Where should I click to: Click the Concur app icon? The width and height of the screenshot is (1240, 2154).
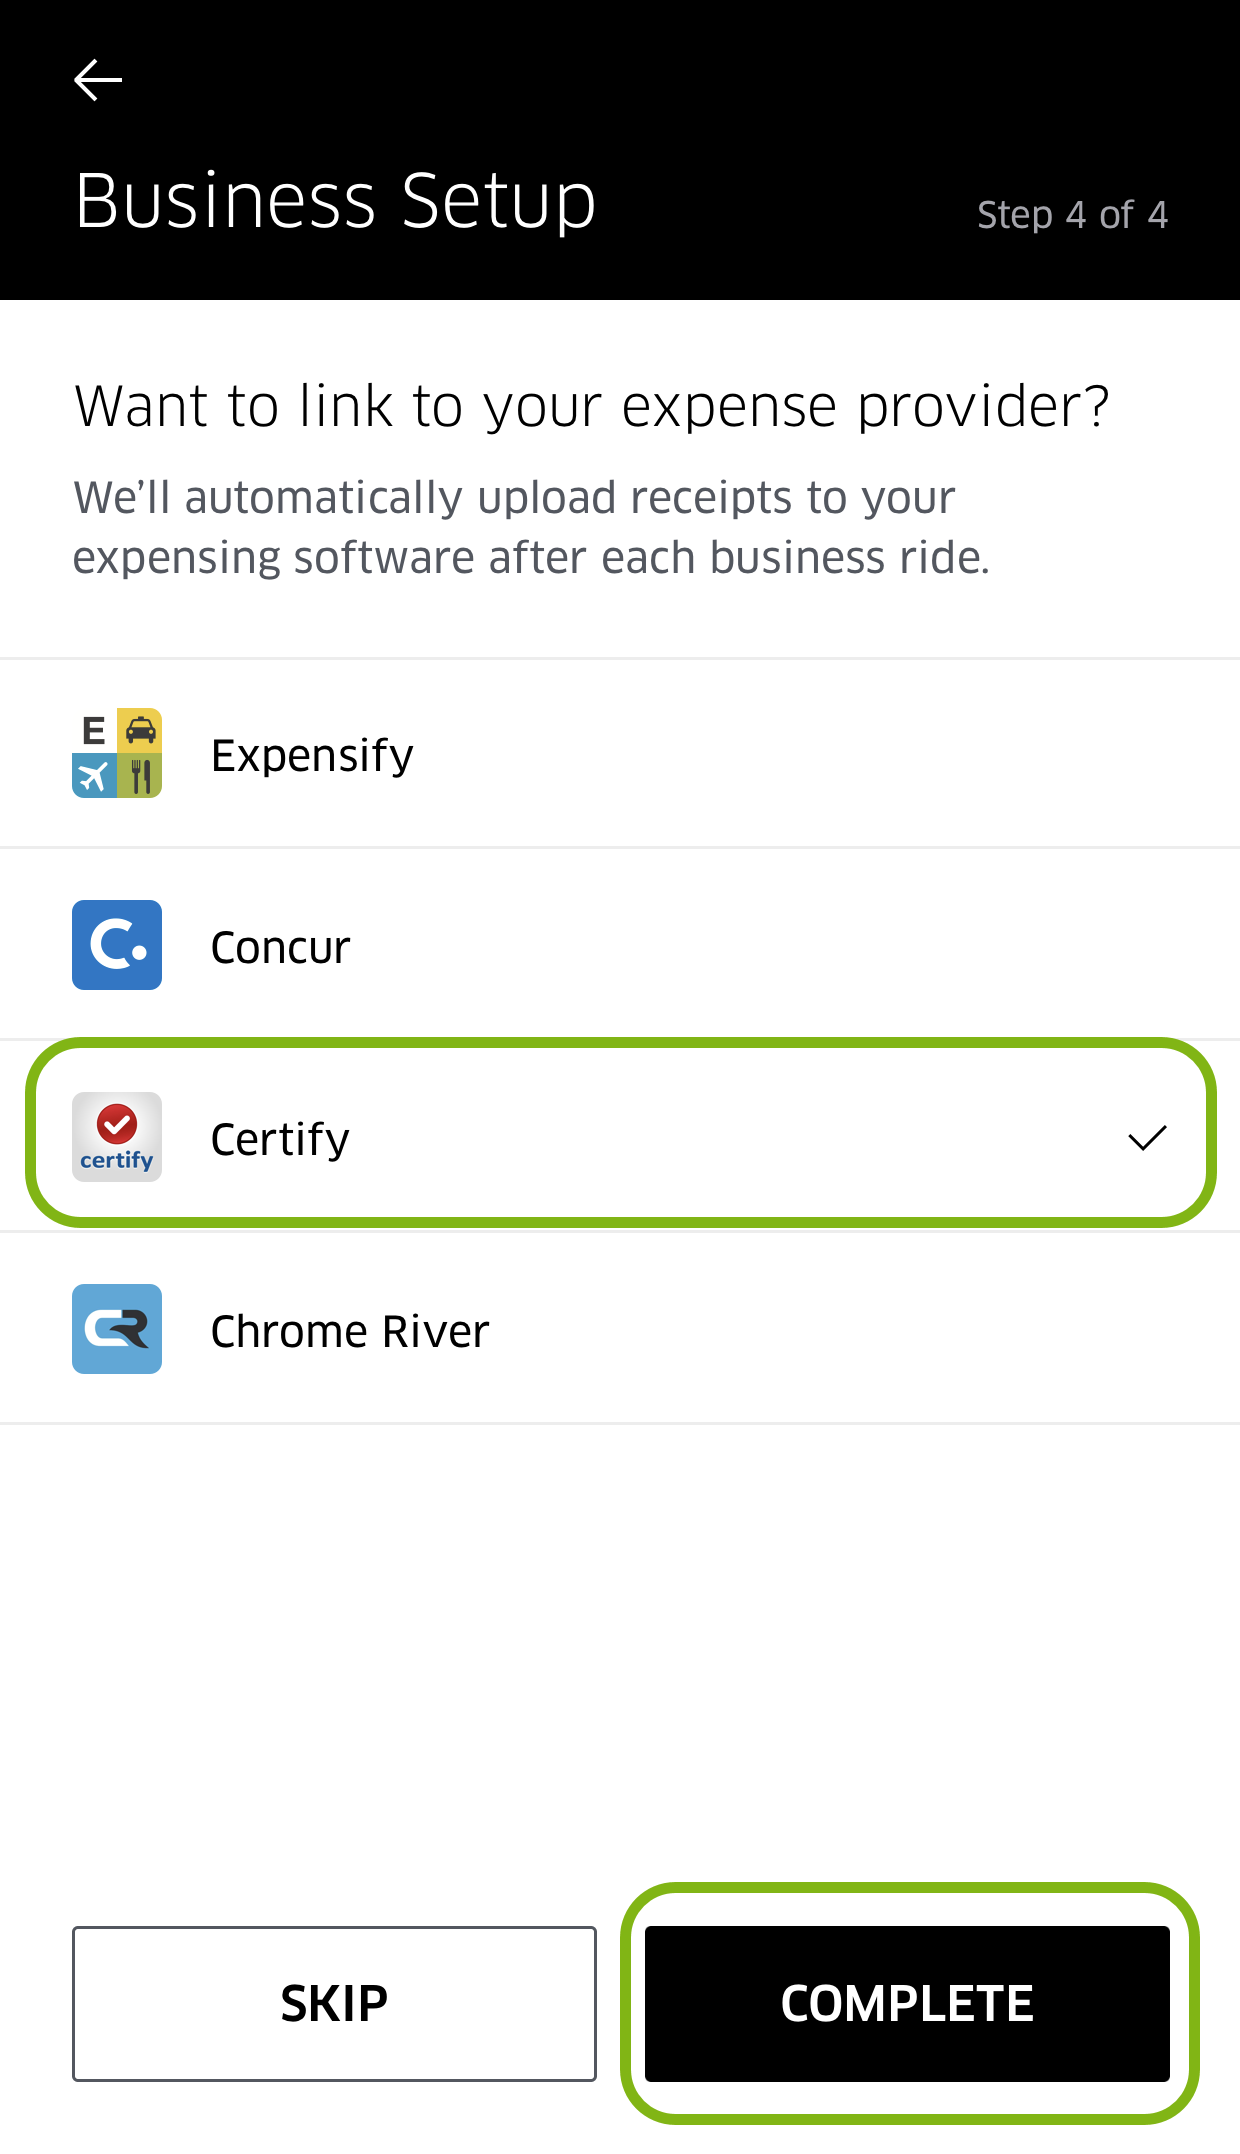(117, 945)
